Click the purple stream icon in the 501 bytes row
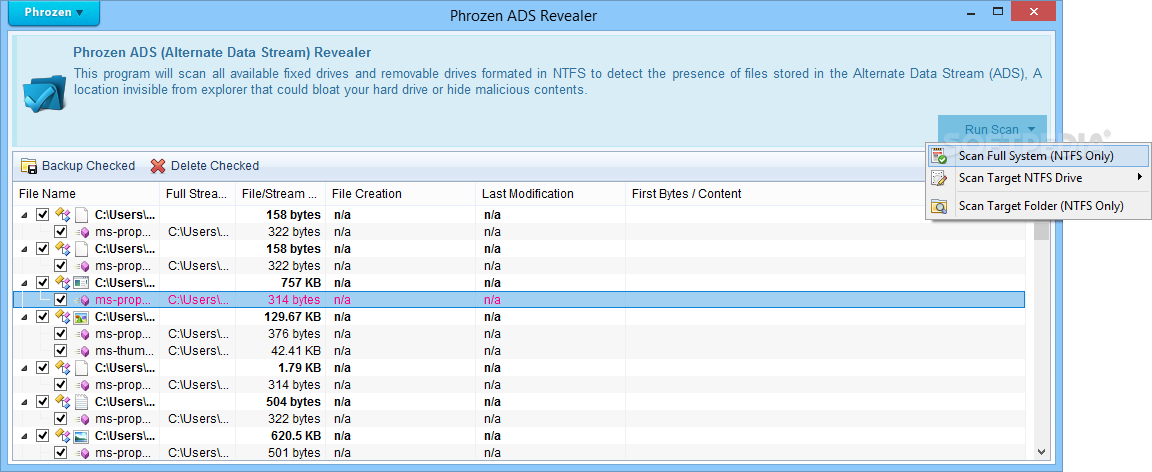 (x=83, y=453)
